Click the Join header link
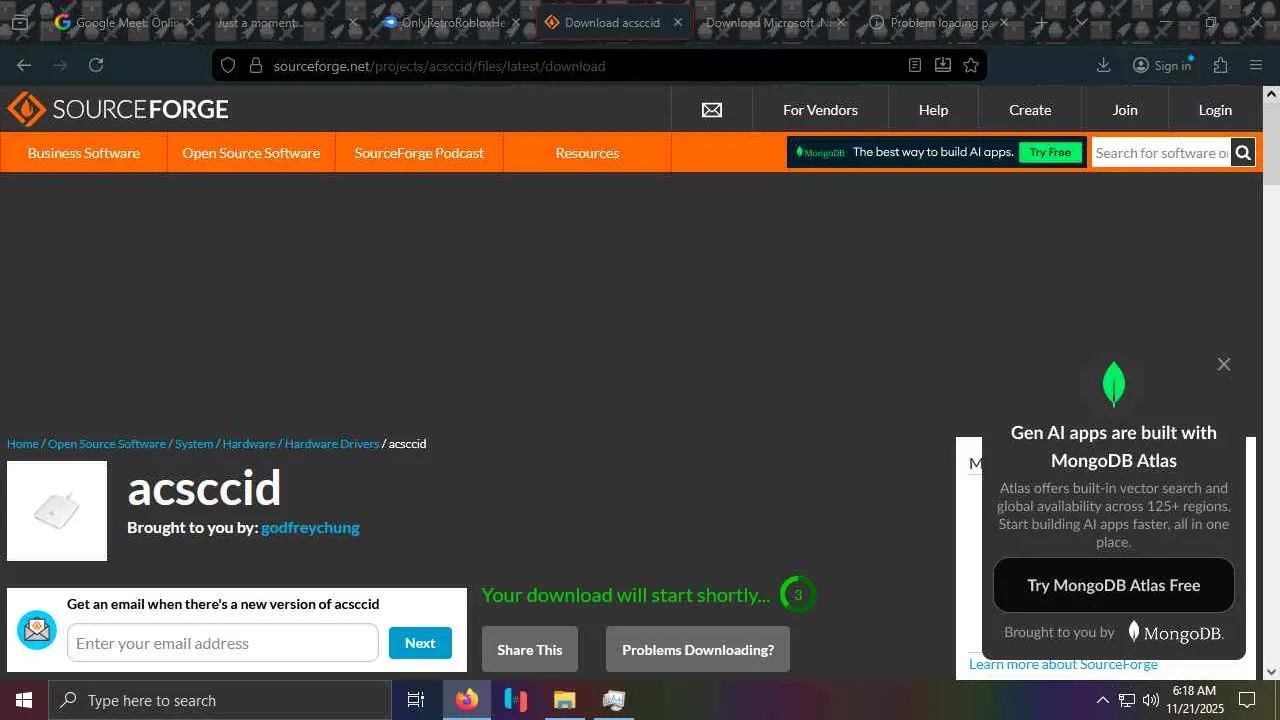 pyautogui.click(x=1125, y=110)
